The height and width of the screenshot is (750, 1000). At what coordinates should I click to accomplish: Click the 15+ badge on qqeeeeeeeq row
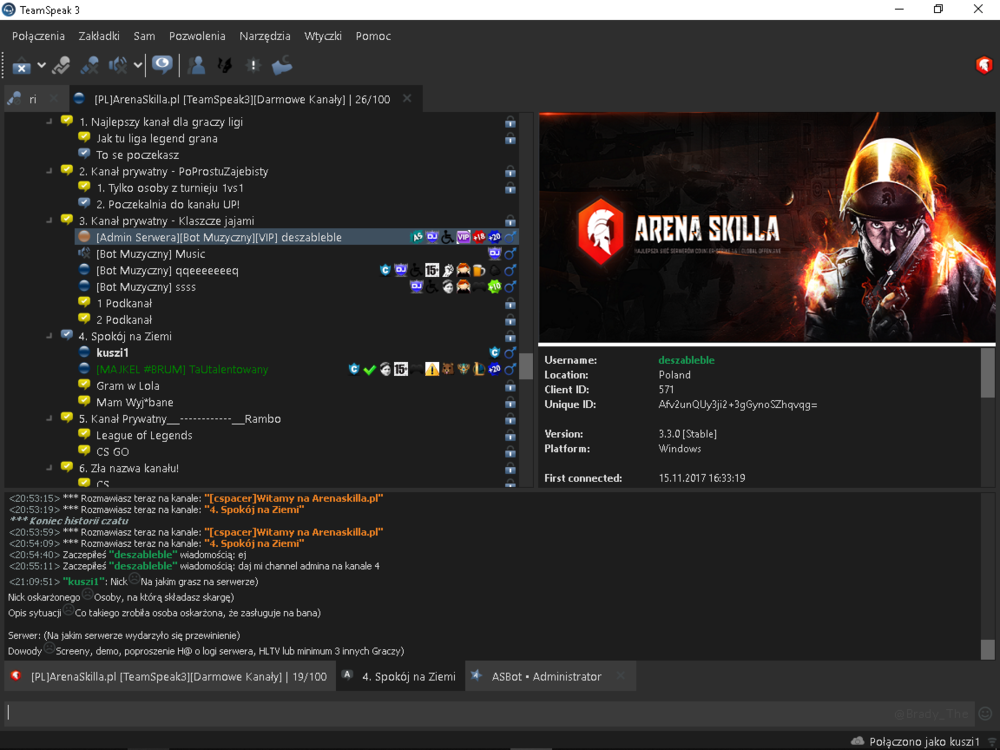click(x=432, y=270)
